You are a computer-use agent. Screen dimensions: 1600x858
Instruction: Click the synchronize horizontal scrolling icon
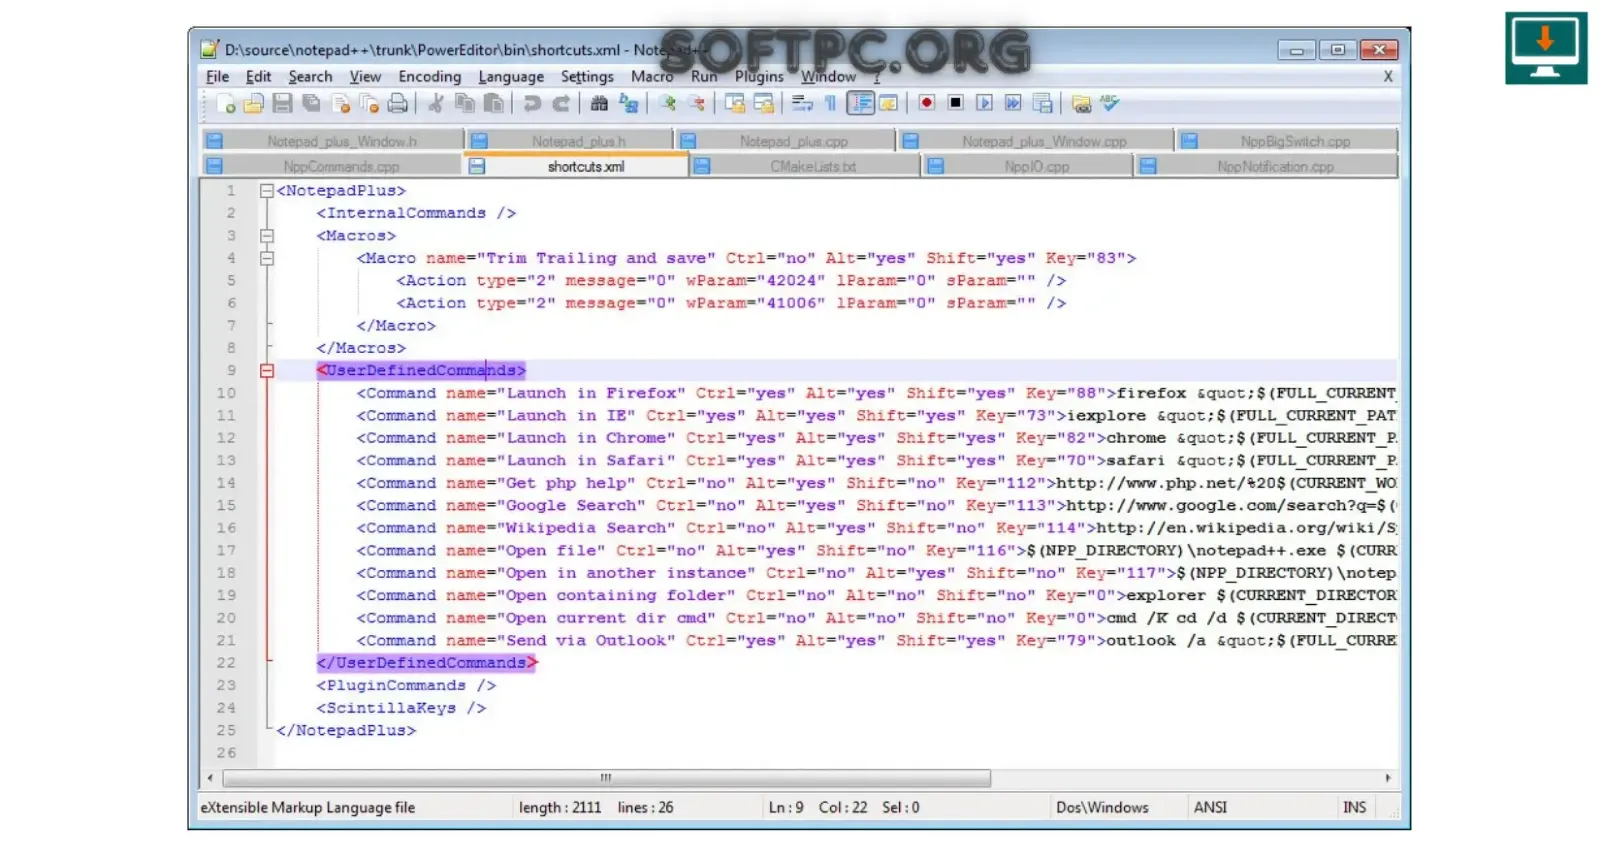[764, 103]
